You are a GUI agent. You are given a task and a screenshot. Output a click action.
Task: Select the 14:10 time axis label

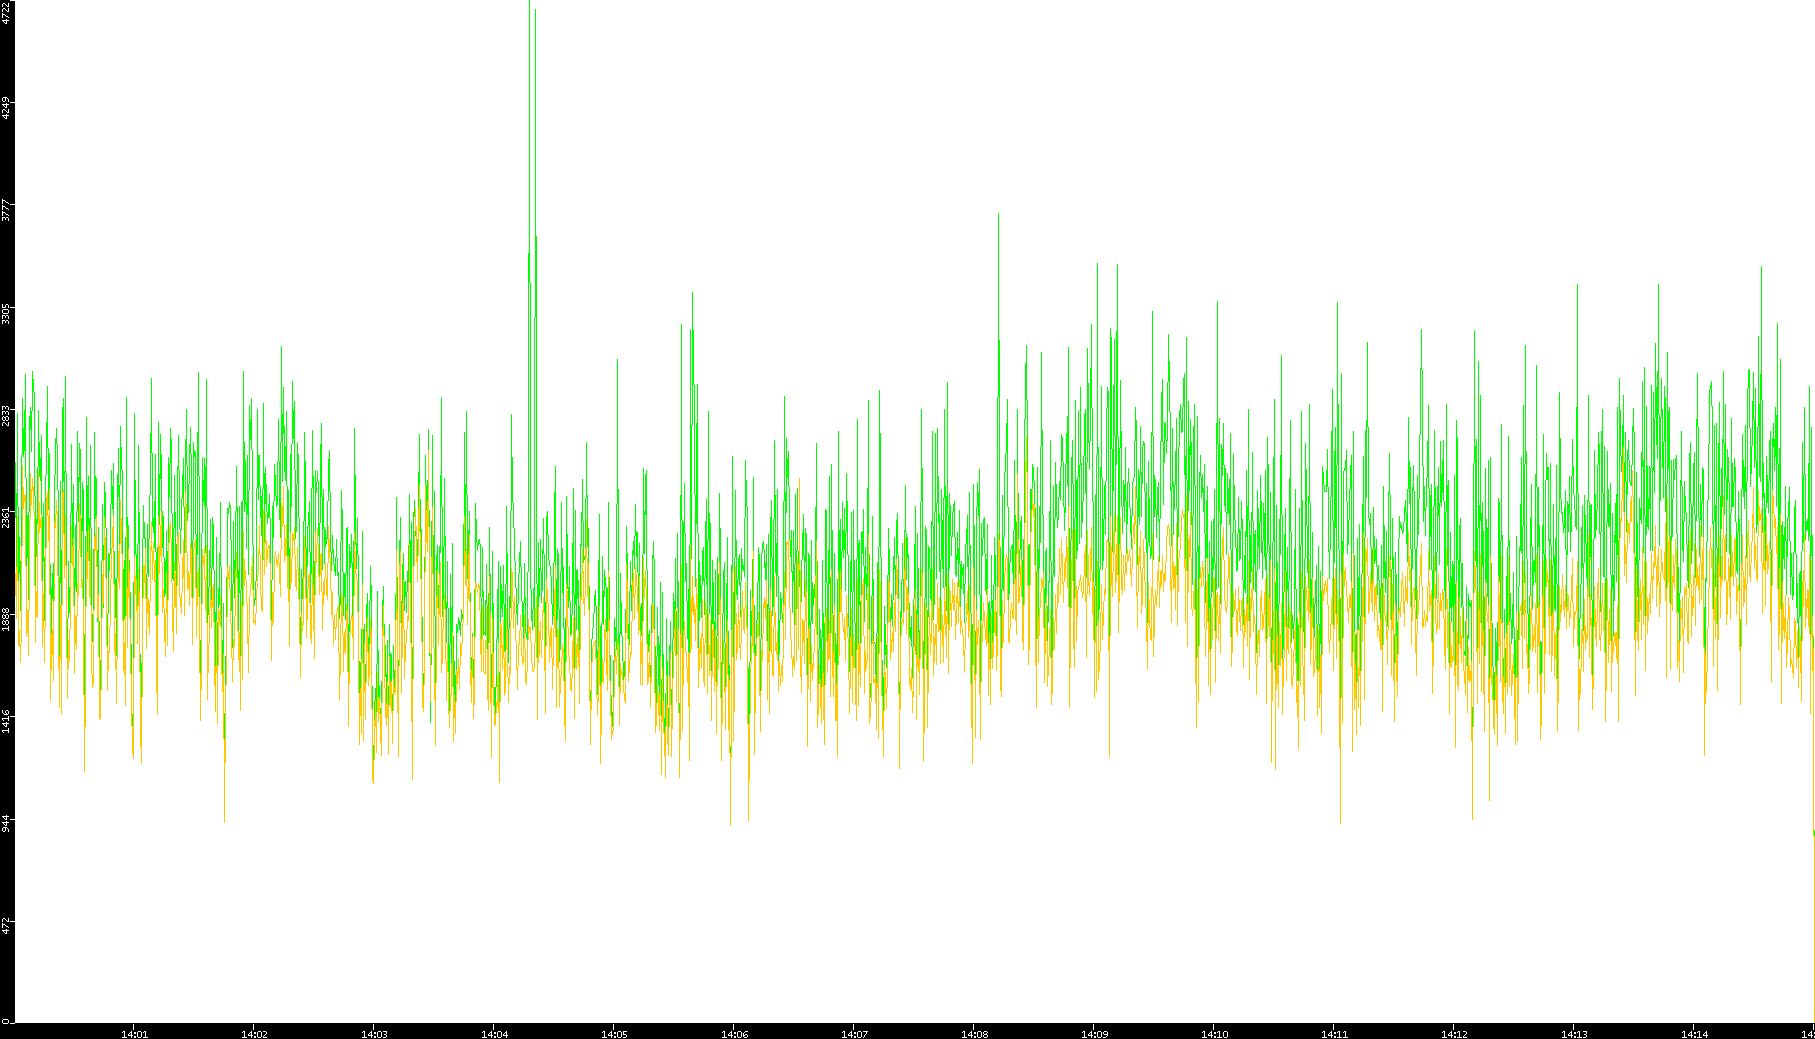(x=1214, y=1034)
